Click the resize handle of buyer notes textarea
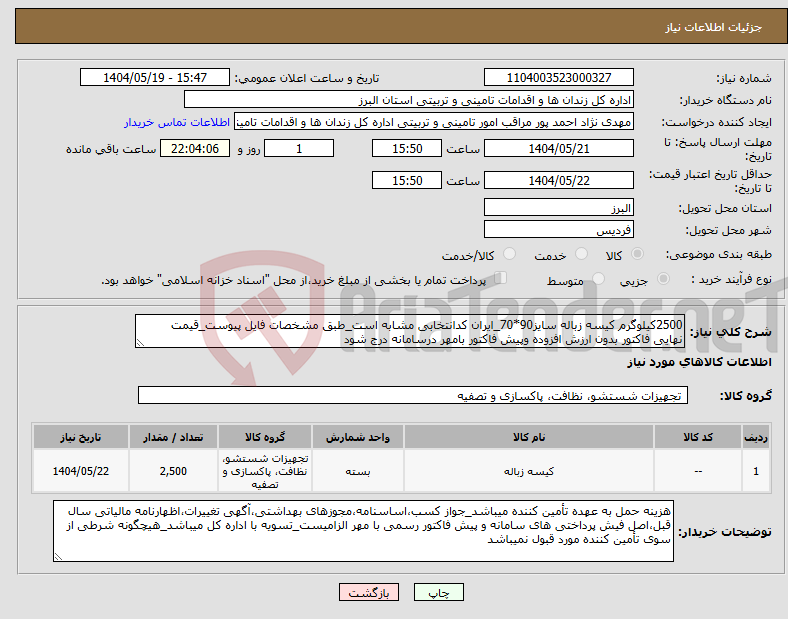Image resolution: width=788 pixels, height=619 pixels. coord(58,557)
